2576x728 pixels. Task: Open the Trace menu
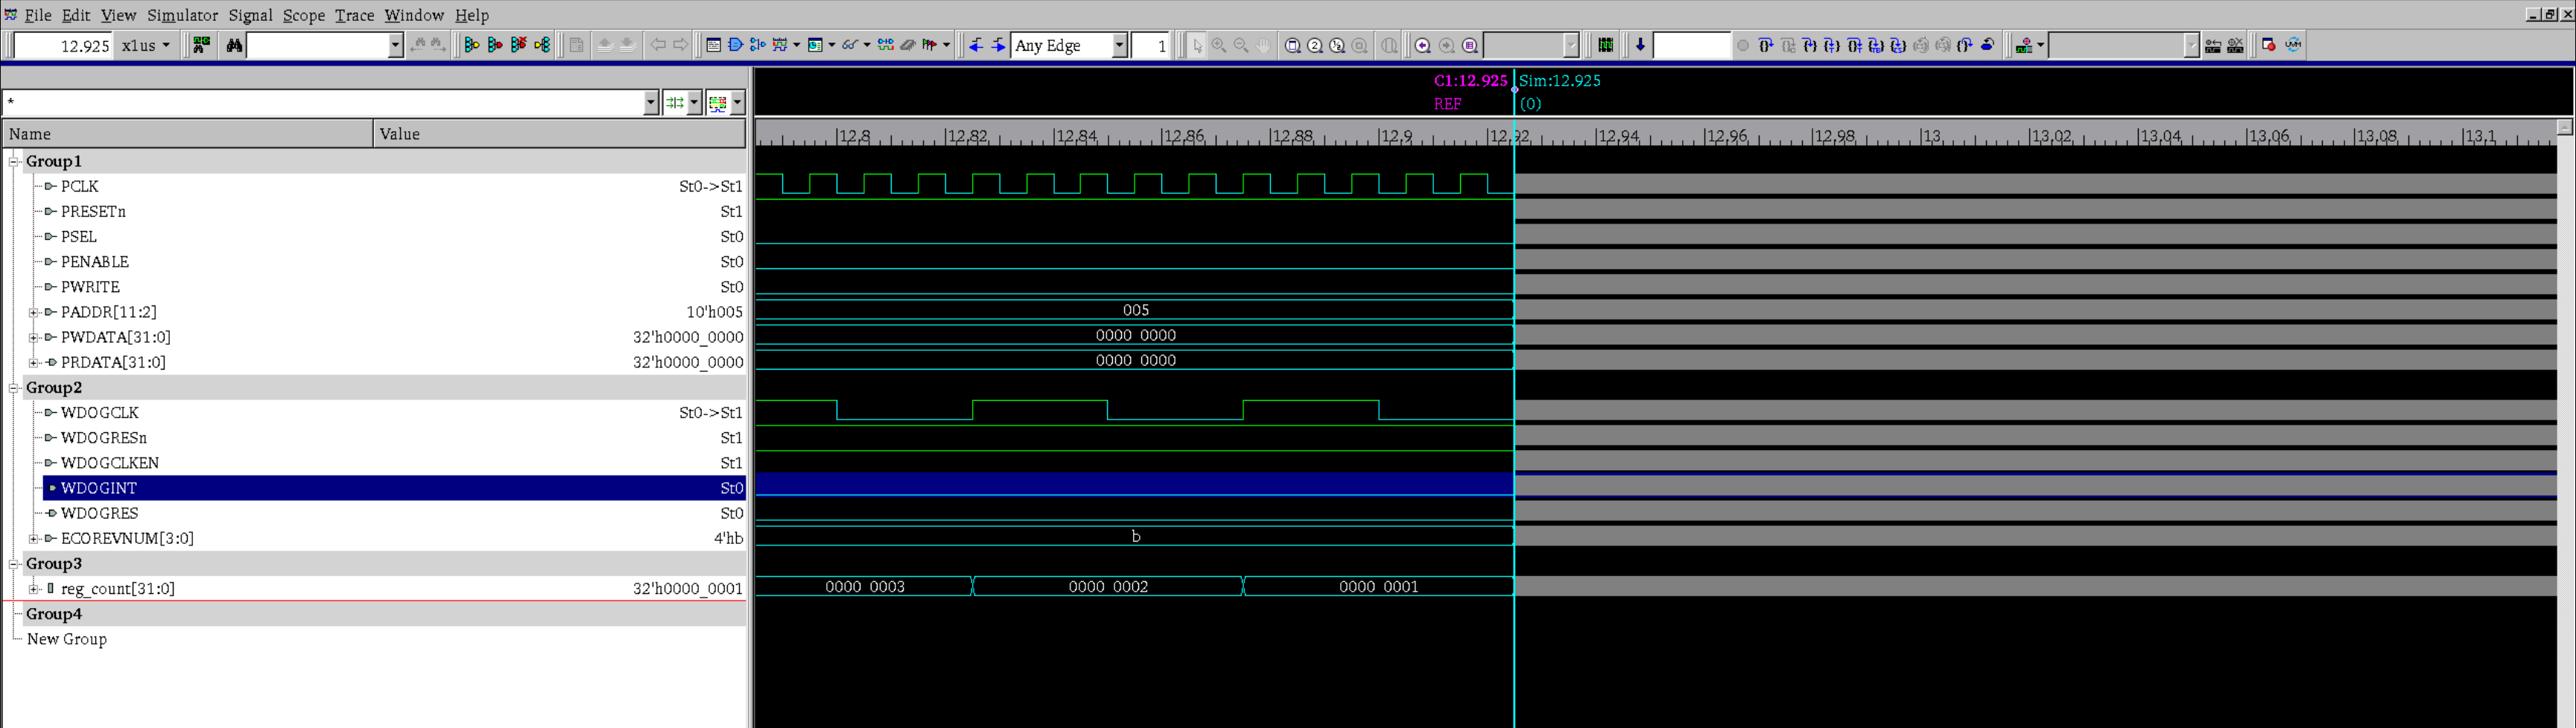click(354, 15)
